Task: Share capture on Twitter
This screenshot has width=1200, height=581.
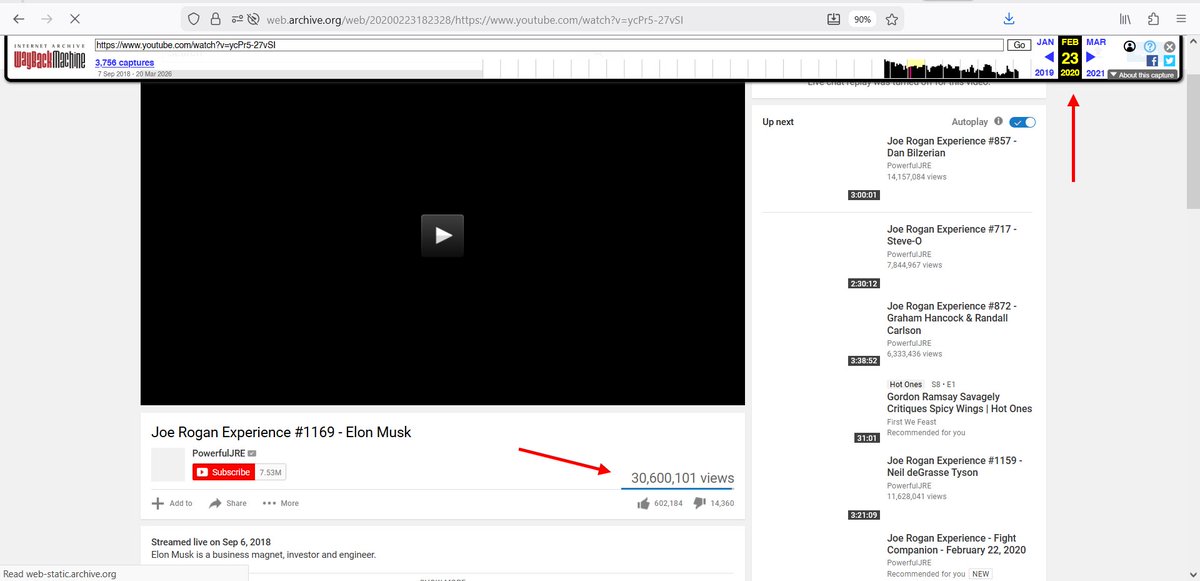Action: point(1169,61)
